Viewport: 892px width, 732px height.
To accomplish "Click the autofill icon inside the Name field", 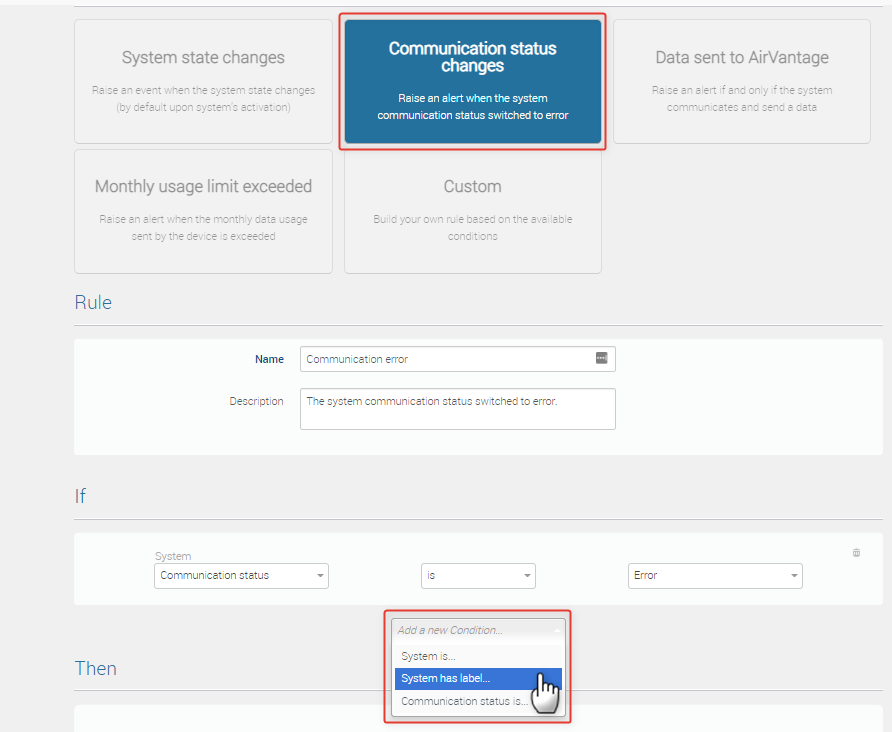I will click(601, 359).
